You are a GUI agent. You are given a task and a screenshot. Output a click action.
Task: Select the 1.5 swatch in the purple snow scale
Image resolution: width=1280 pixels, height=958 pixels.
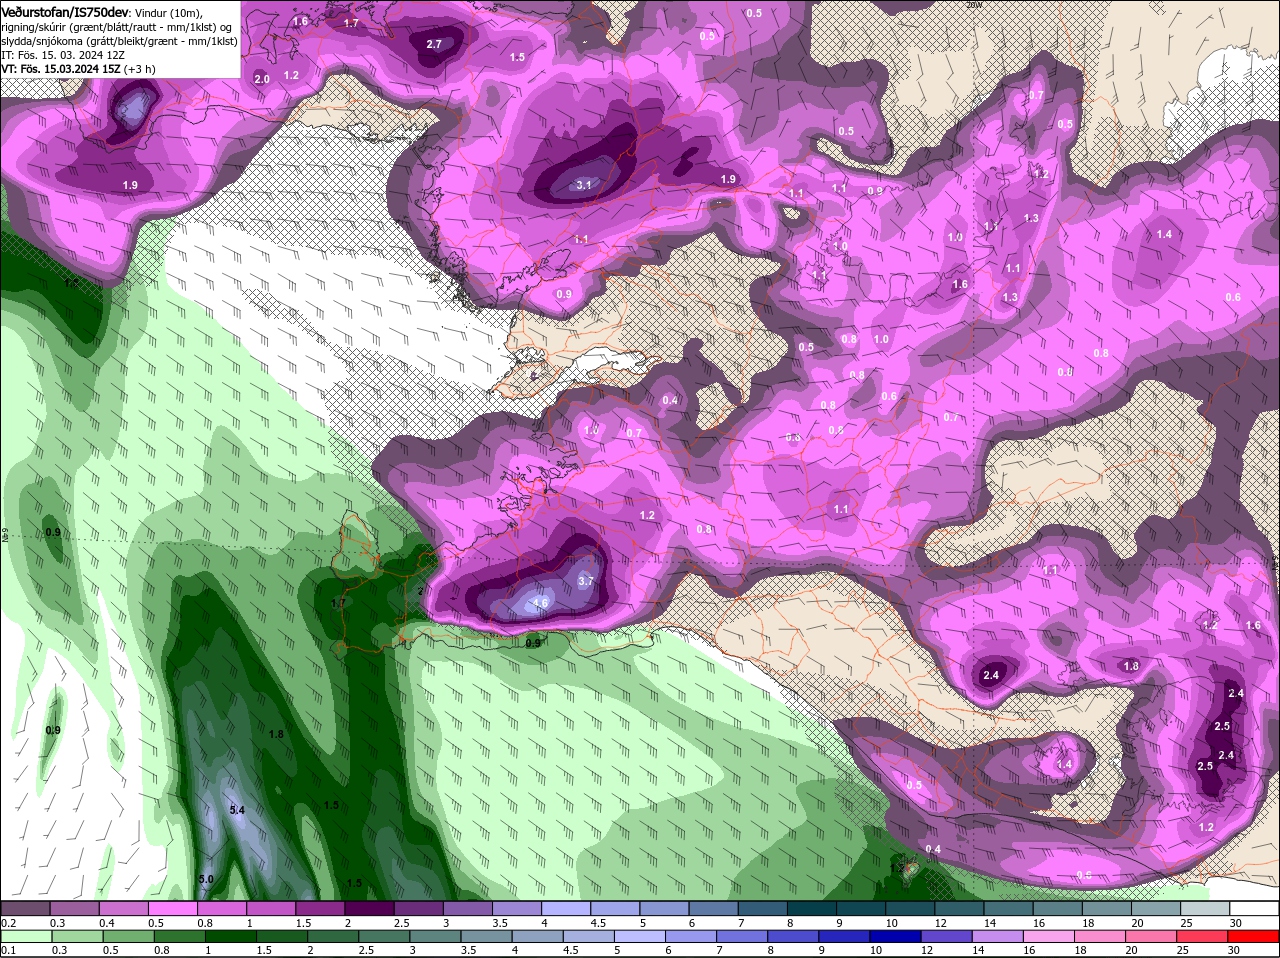point(319,908)
